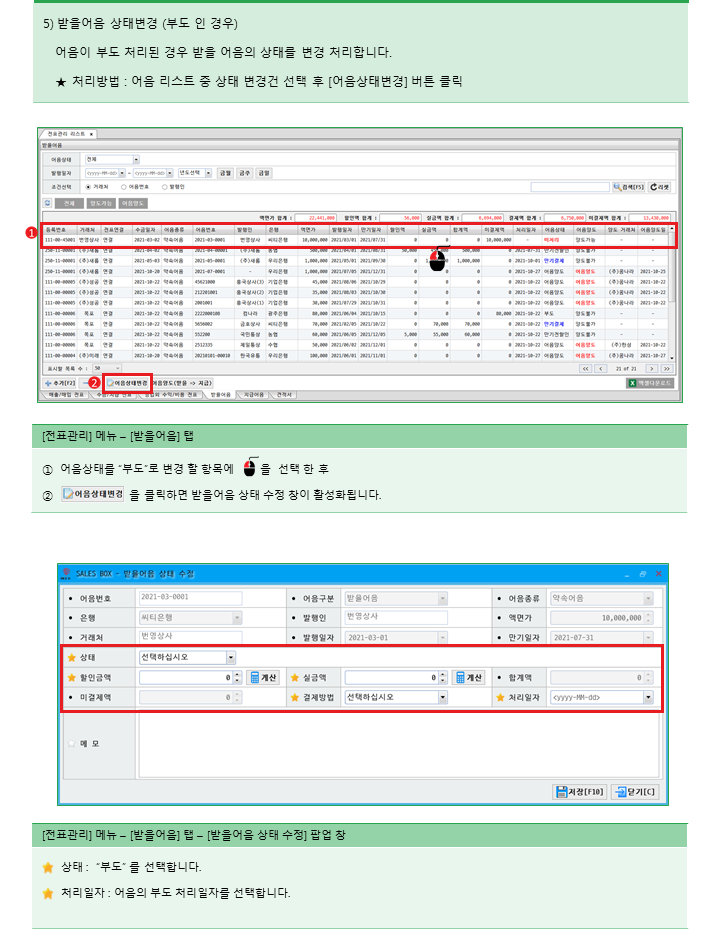
Task: Increase 할인금액 using the spinner arrows
Action: [x=237, y=674]
